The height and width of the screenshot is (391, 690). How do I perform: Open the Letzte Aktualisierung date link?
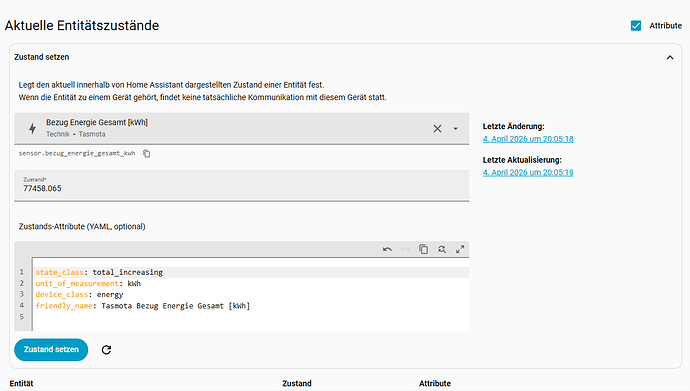point(528,173)
